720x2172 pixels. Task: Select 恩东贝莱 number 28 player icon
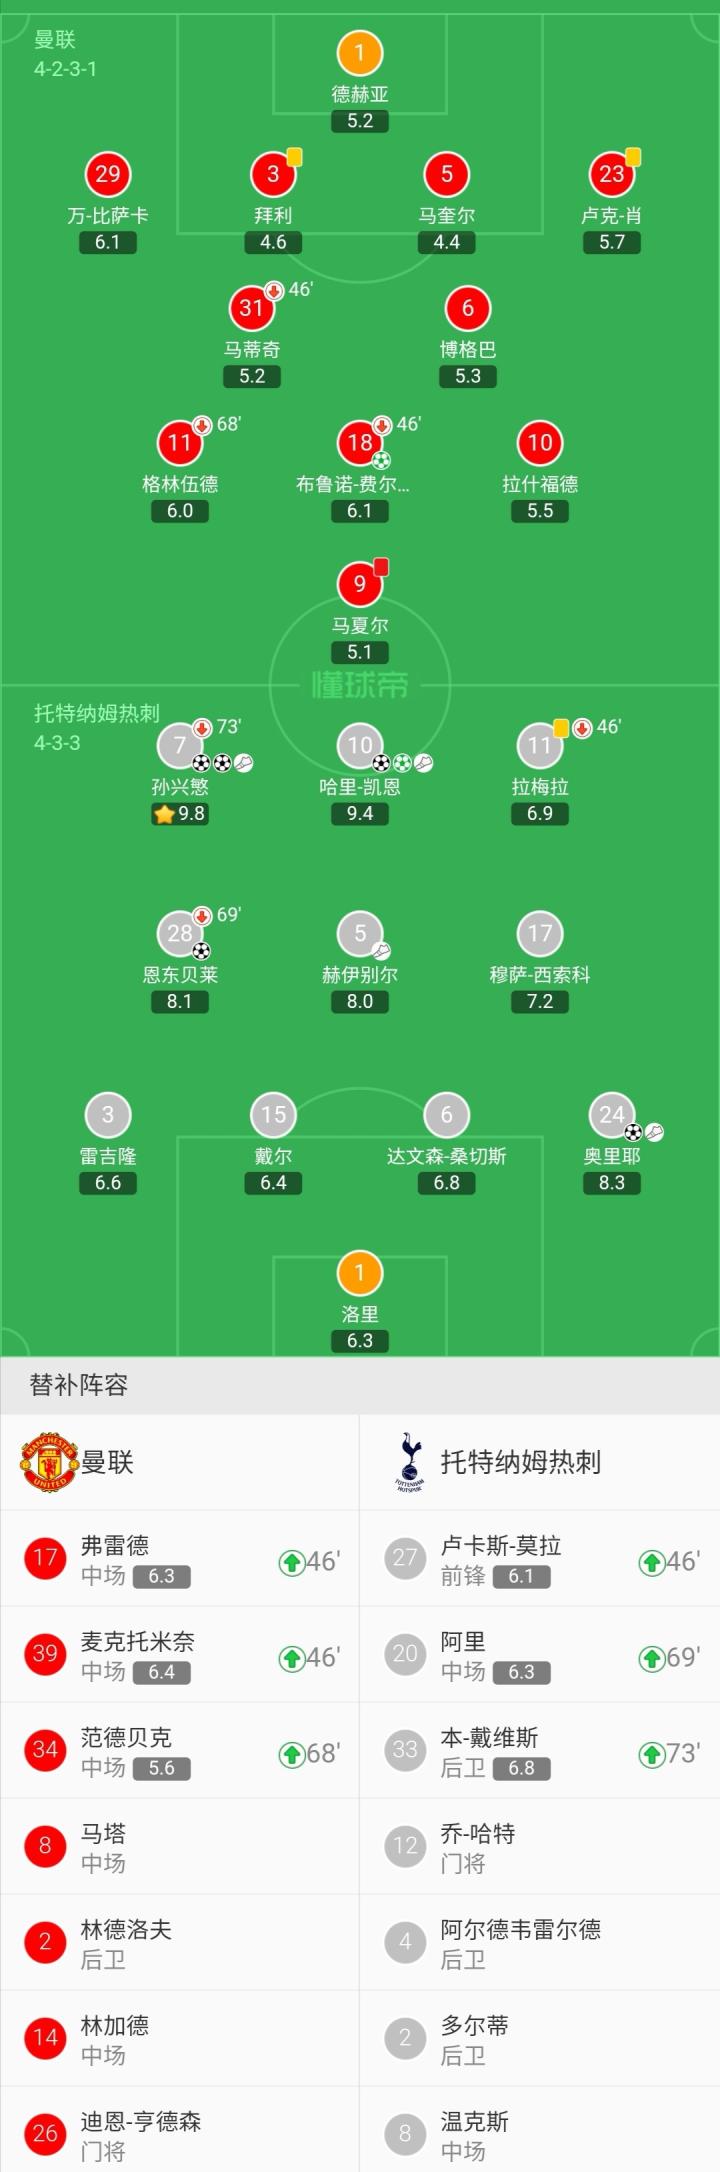180,933
